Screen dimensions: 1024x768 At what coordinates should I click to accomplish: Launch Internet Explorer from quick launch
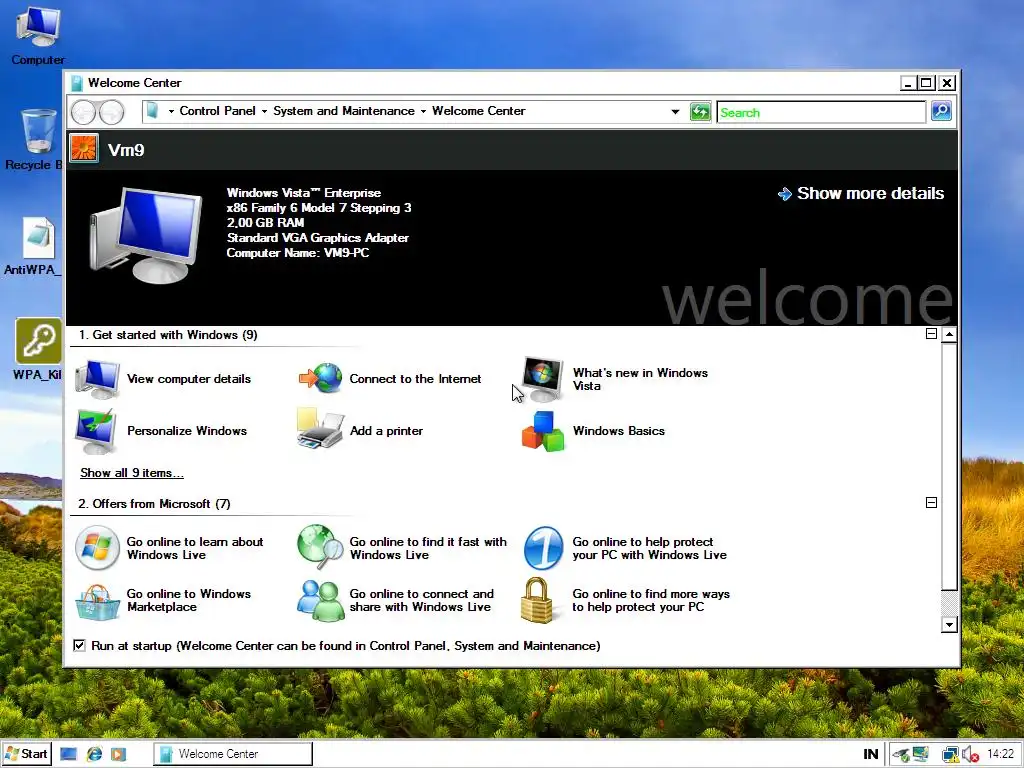[x=95, y=754]
